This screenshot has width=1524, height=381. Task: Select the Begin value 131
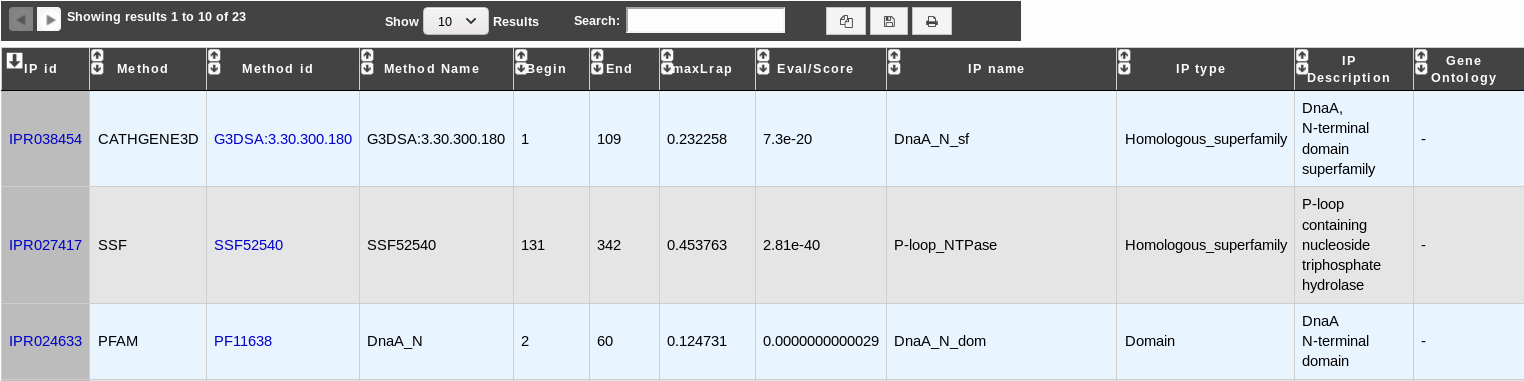[x=533, y=245]
